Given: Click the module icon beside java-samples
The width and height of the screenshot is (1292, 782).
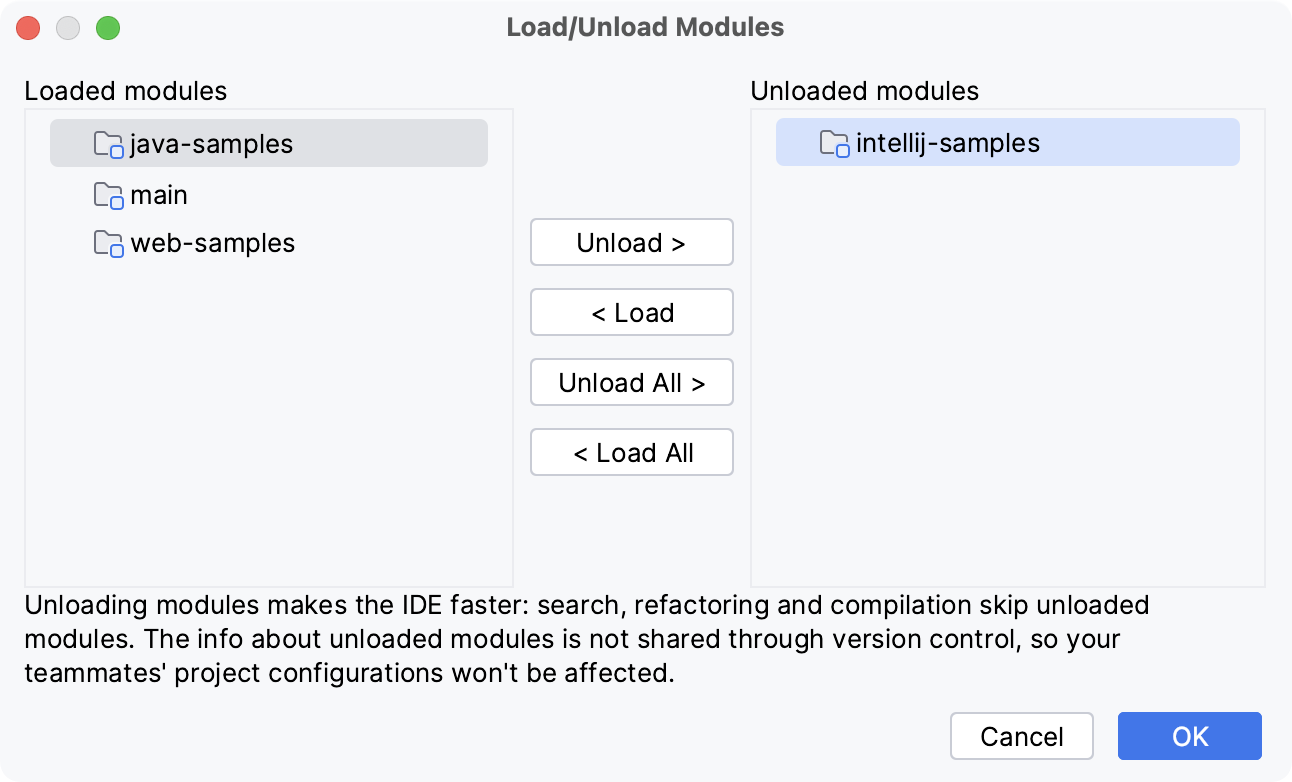Looking at the screenshot, I should [x=107, y=143].
